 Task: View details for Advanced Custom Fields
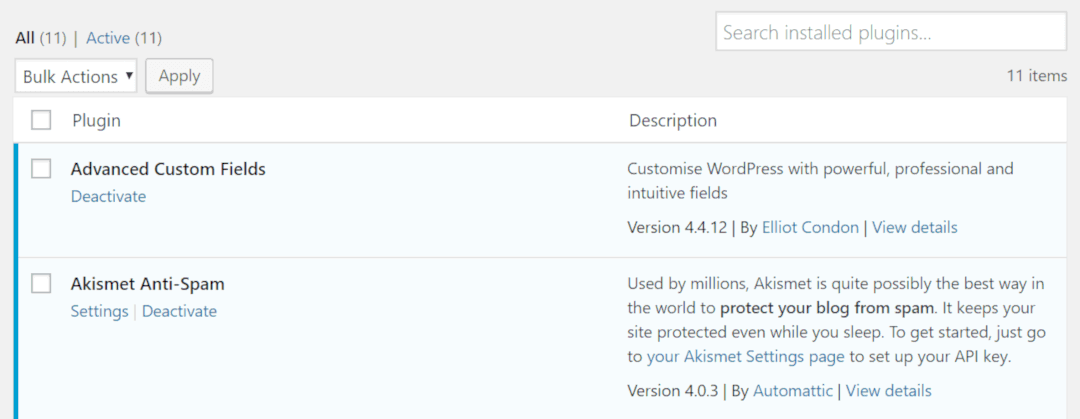click(914, 227)
